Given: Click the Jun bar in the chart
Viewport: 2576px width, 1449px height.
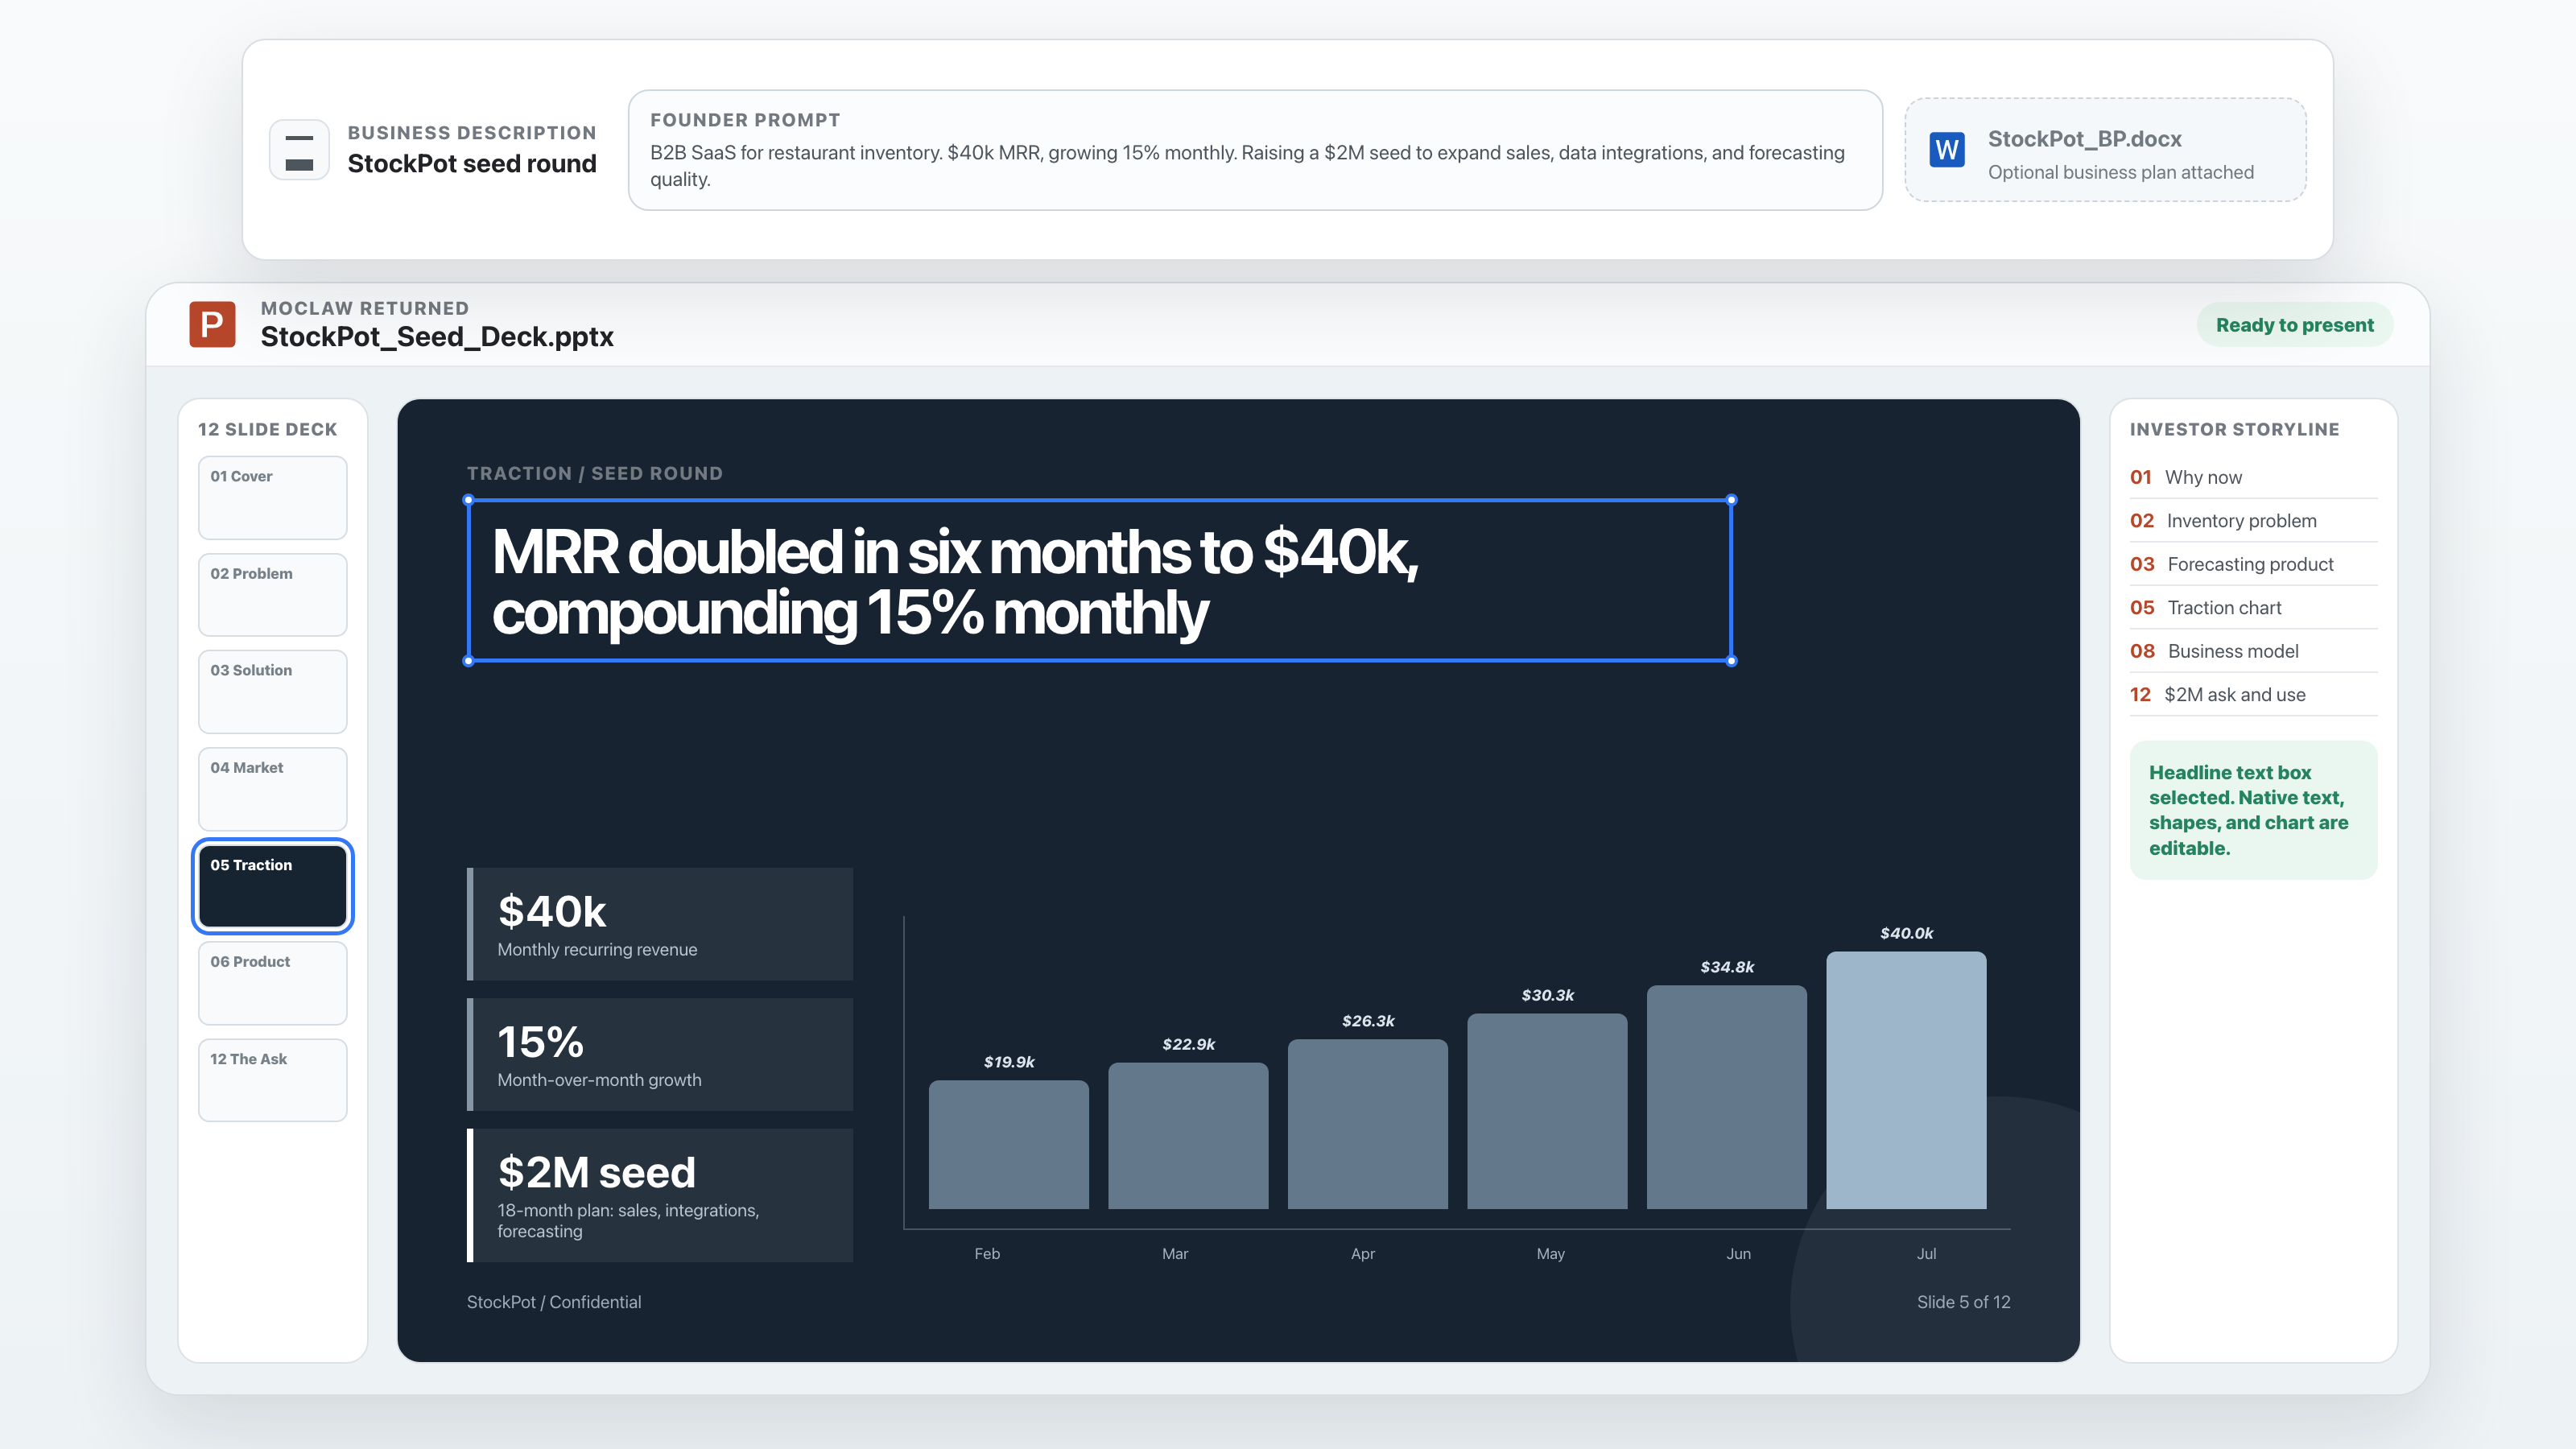Looking at the screenshot, I should pyautogui.click(x=1726, y=1097).
